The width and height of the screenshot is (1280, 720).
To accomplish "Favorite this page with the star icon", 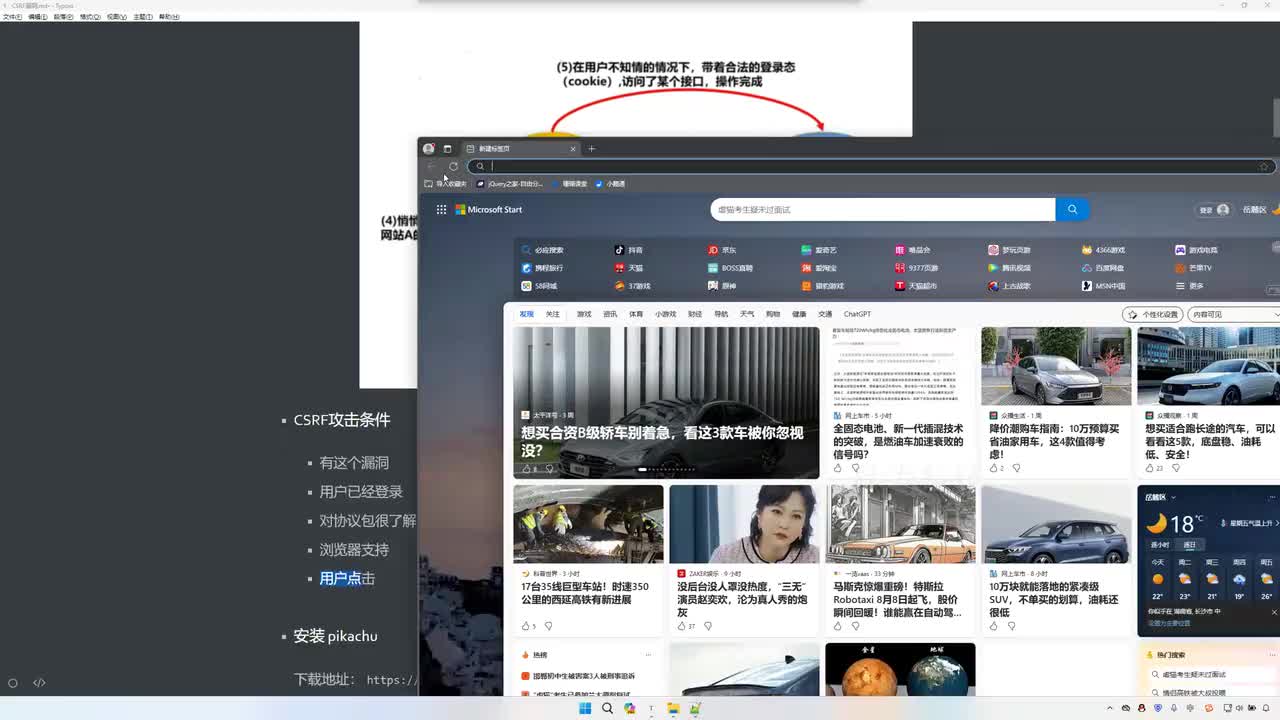I will click(x=1264, y=167).
